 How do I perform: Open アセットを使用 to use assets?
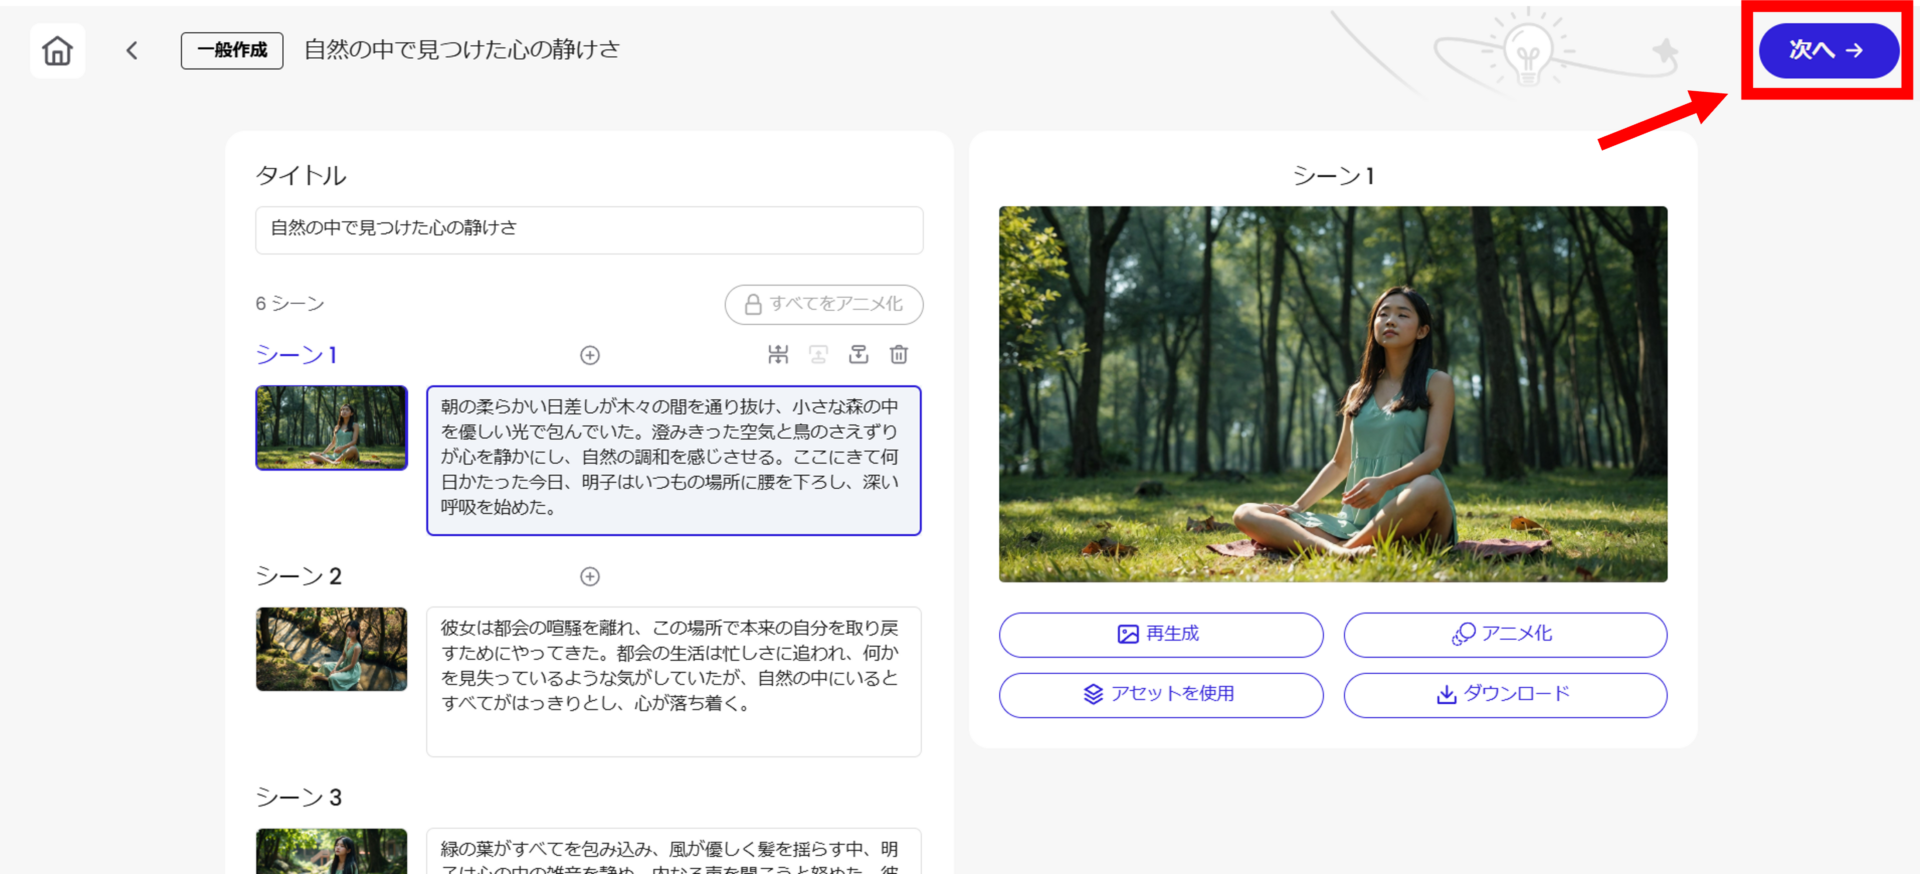click(x=1160, y=694)
